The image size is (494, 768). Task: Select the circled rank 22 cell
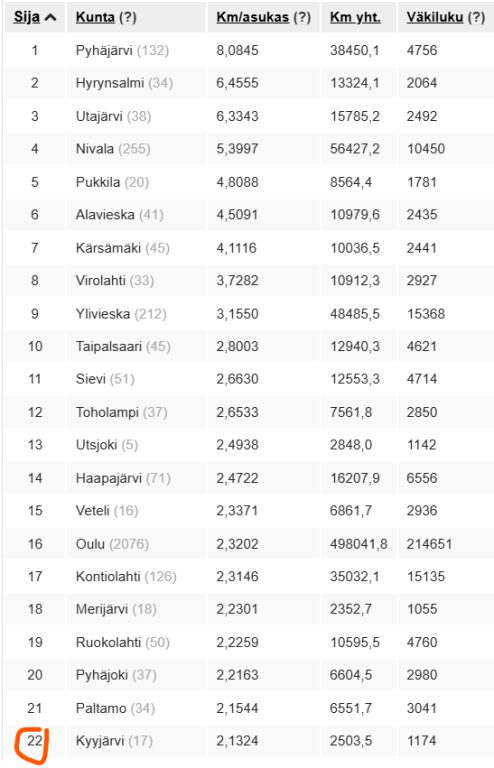click(x=35, y=741)
